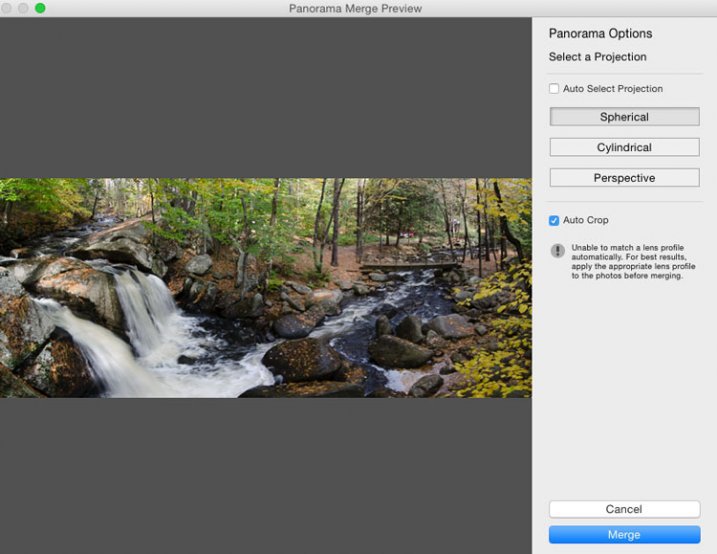Uncheck the Auto Crop checkbox
717x554 pixels.
(554, 220)
